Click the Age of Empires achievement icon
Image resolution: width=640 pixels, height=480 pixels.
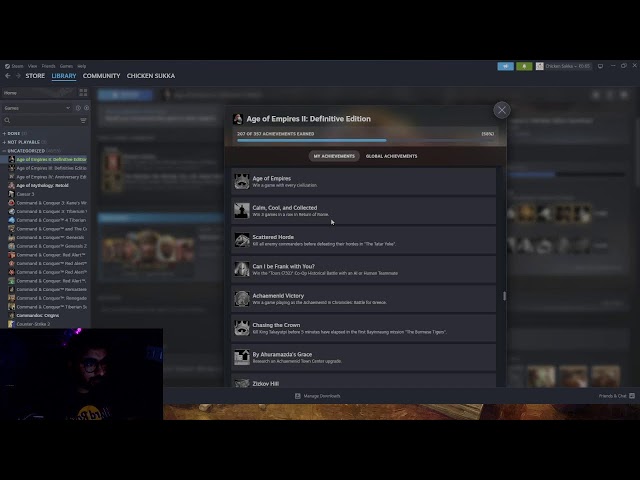(242, 181)
